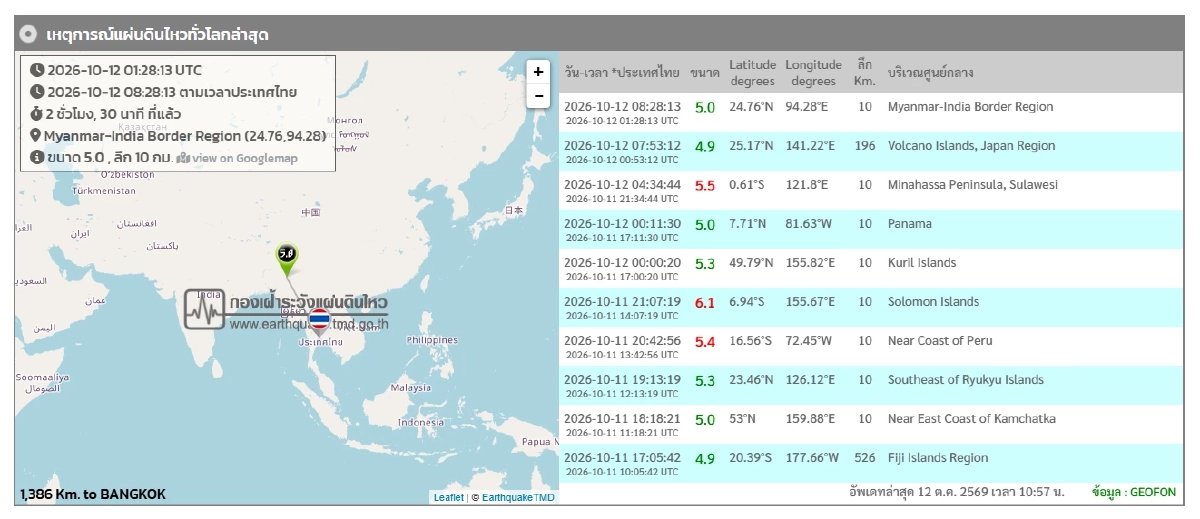Select the Near Coast of Peru row
Image resolution: width=1200 pixels, height=519 pixels.
point(870,346)
